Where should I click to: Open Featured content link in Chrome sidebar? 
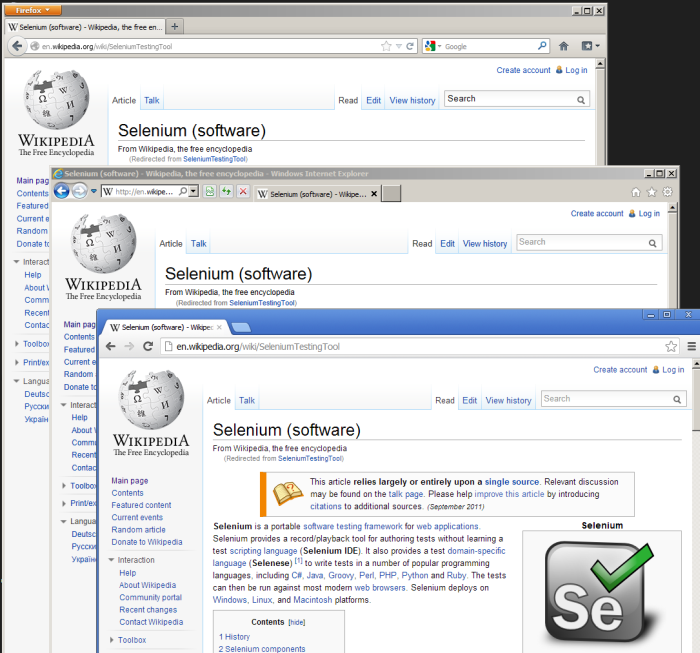(x=141, y=505)
